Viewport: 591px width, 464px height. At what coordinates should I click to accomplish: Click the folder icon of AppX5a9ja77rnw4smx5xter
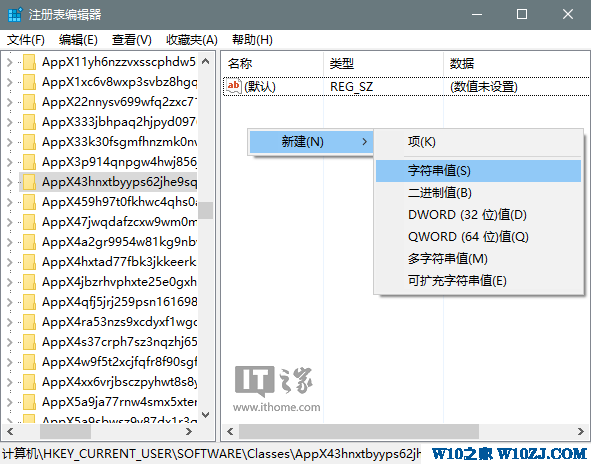[29, 402]
